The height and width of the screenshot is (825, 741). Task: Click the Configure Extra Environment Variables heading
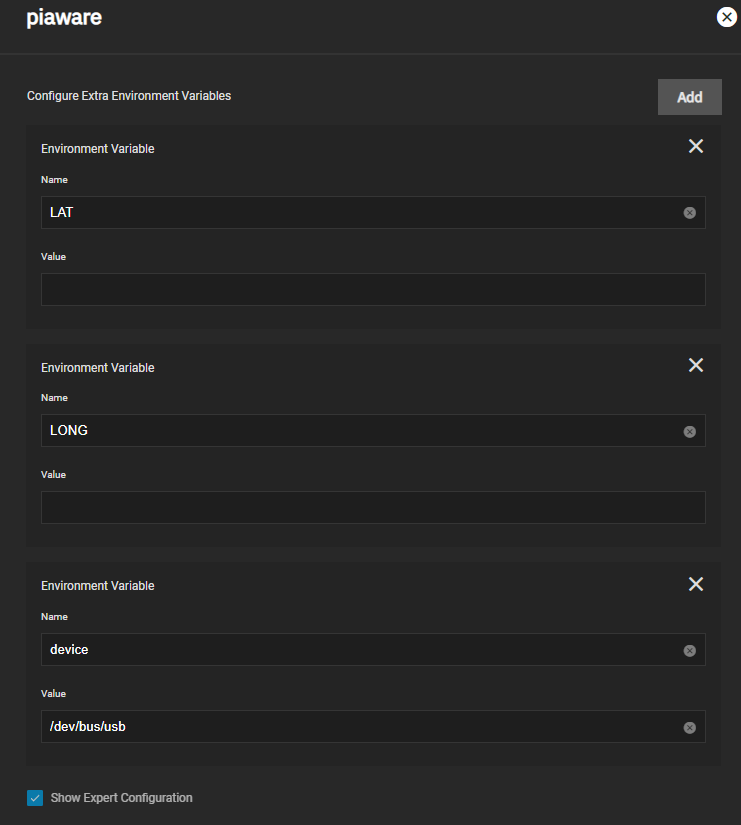coord(129,96)
